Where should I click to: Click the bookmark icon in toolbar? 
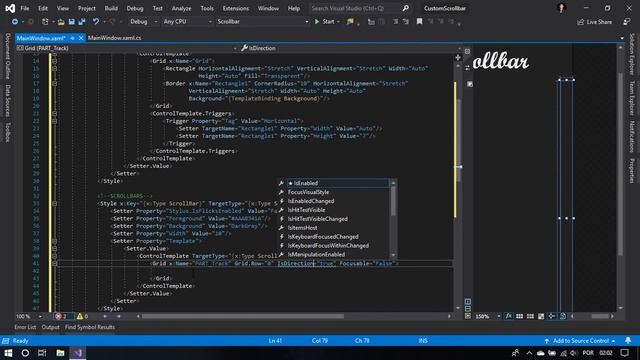click(419, 22)
